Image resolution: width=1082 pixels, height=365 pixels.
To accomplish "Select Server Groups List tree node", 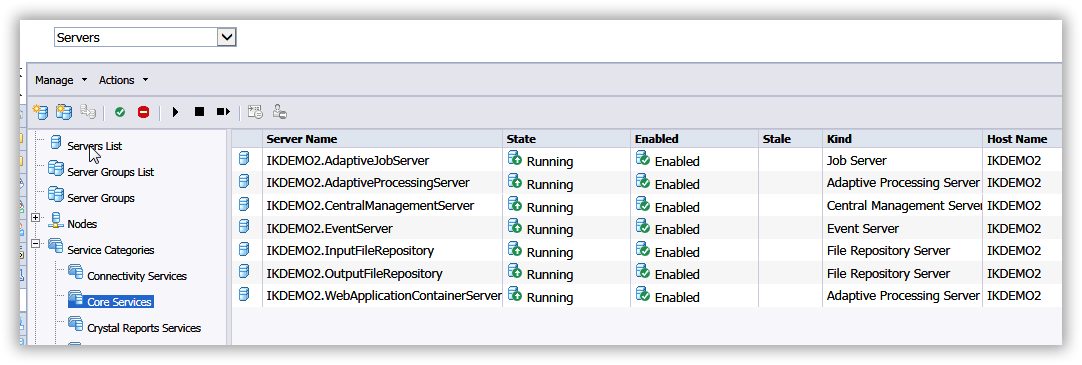I will 110,172.
